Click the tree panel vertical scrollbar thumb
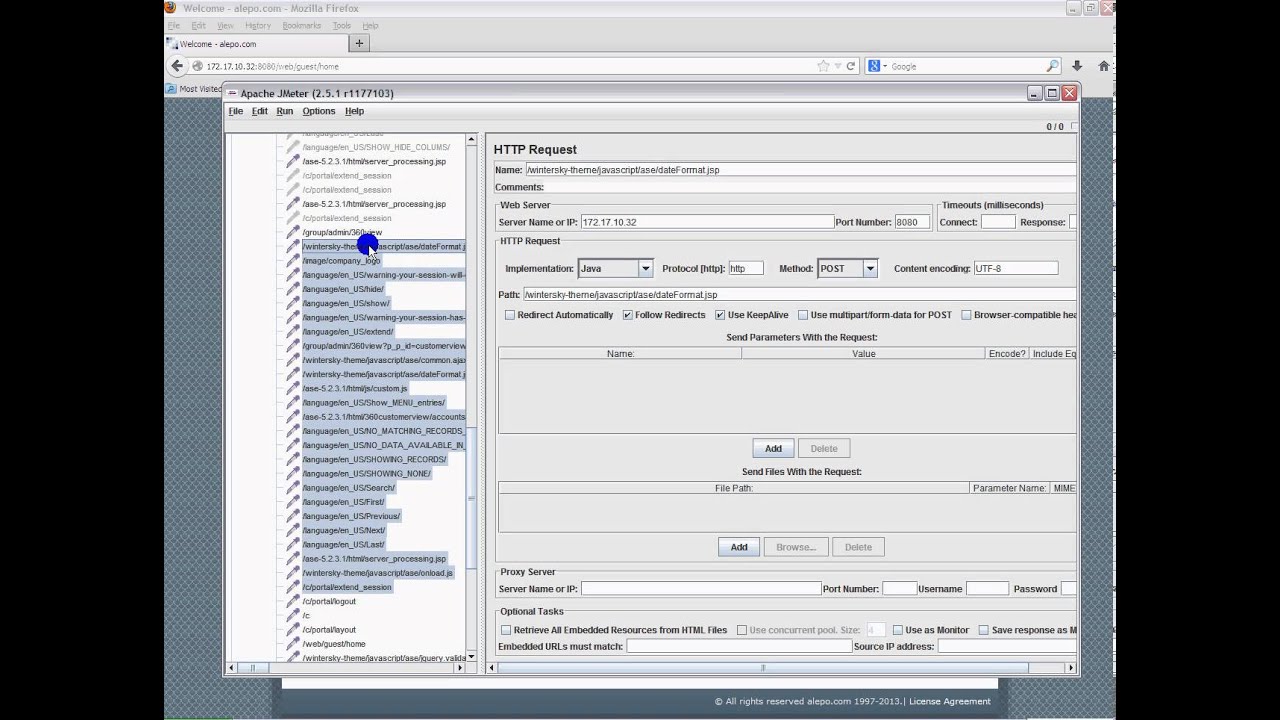This screenshot has width=1280, height=720. (471, 498)
